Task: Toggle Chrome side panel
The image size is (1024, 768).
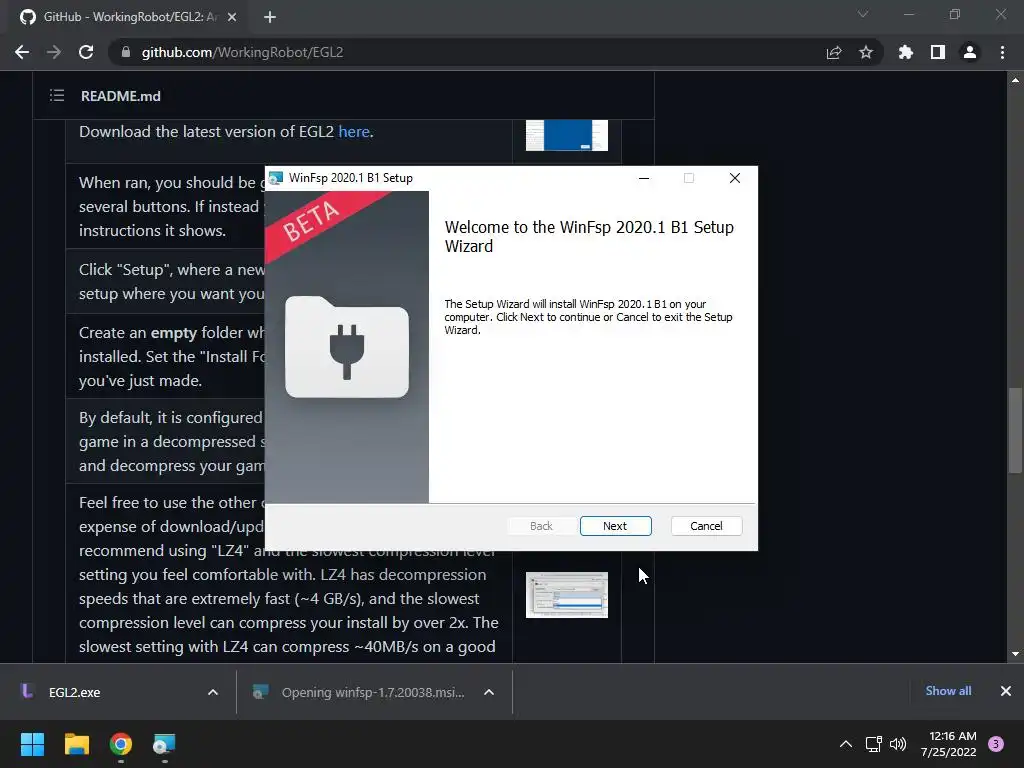Action: [938, 52]
